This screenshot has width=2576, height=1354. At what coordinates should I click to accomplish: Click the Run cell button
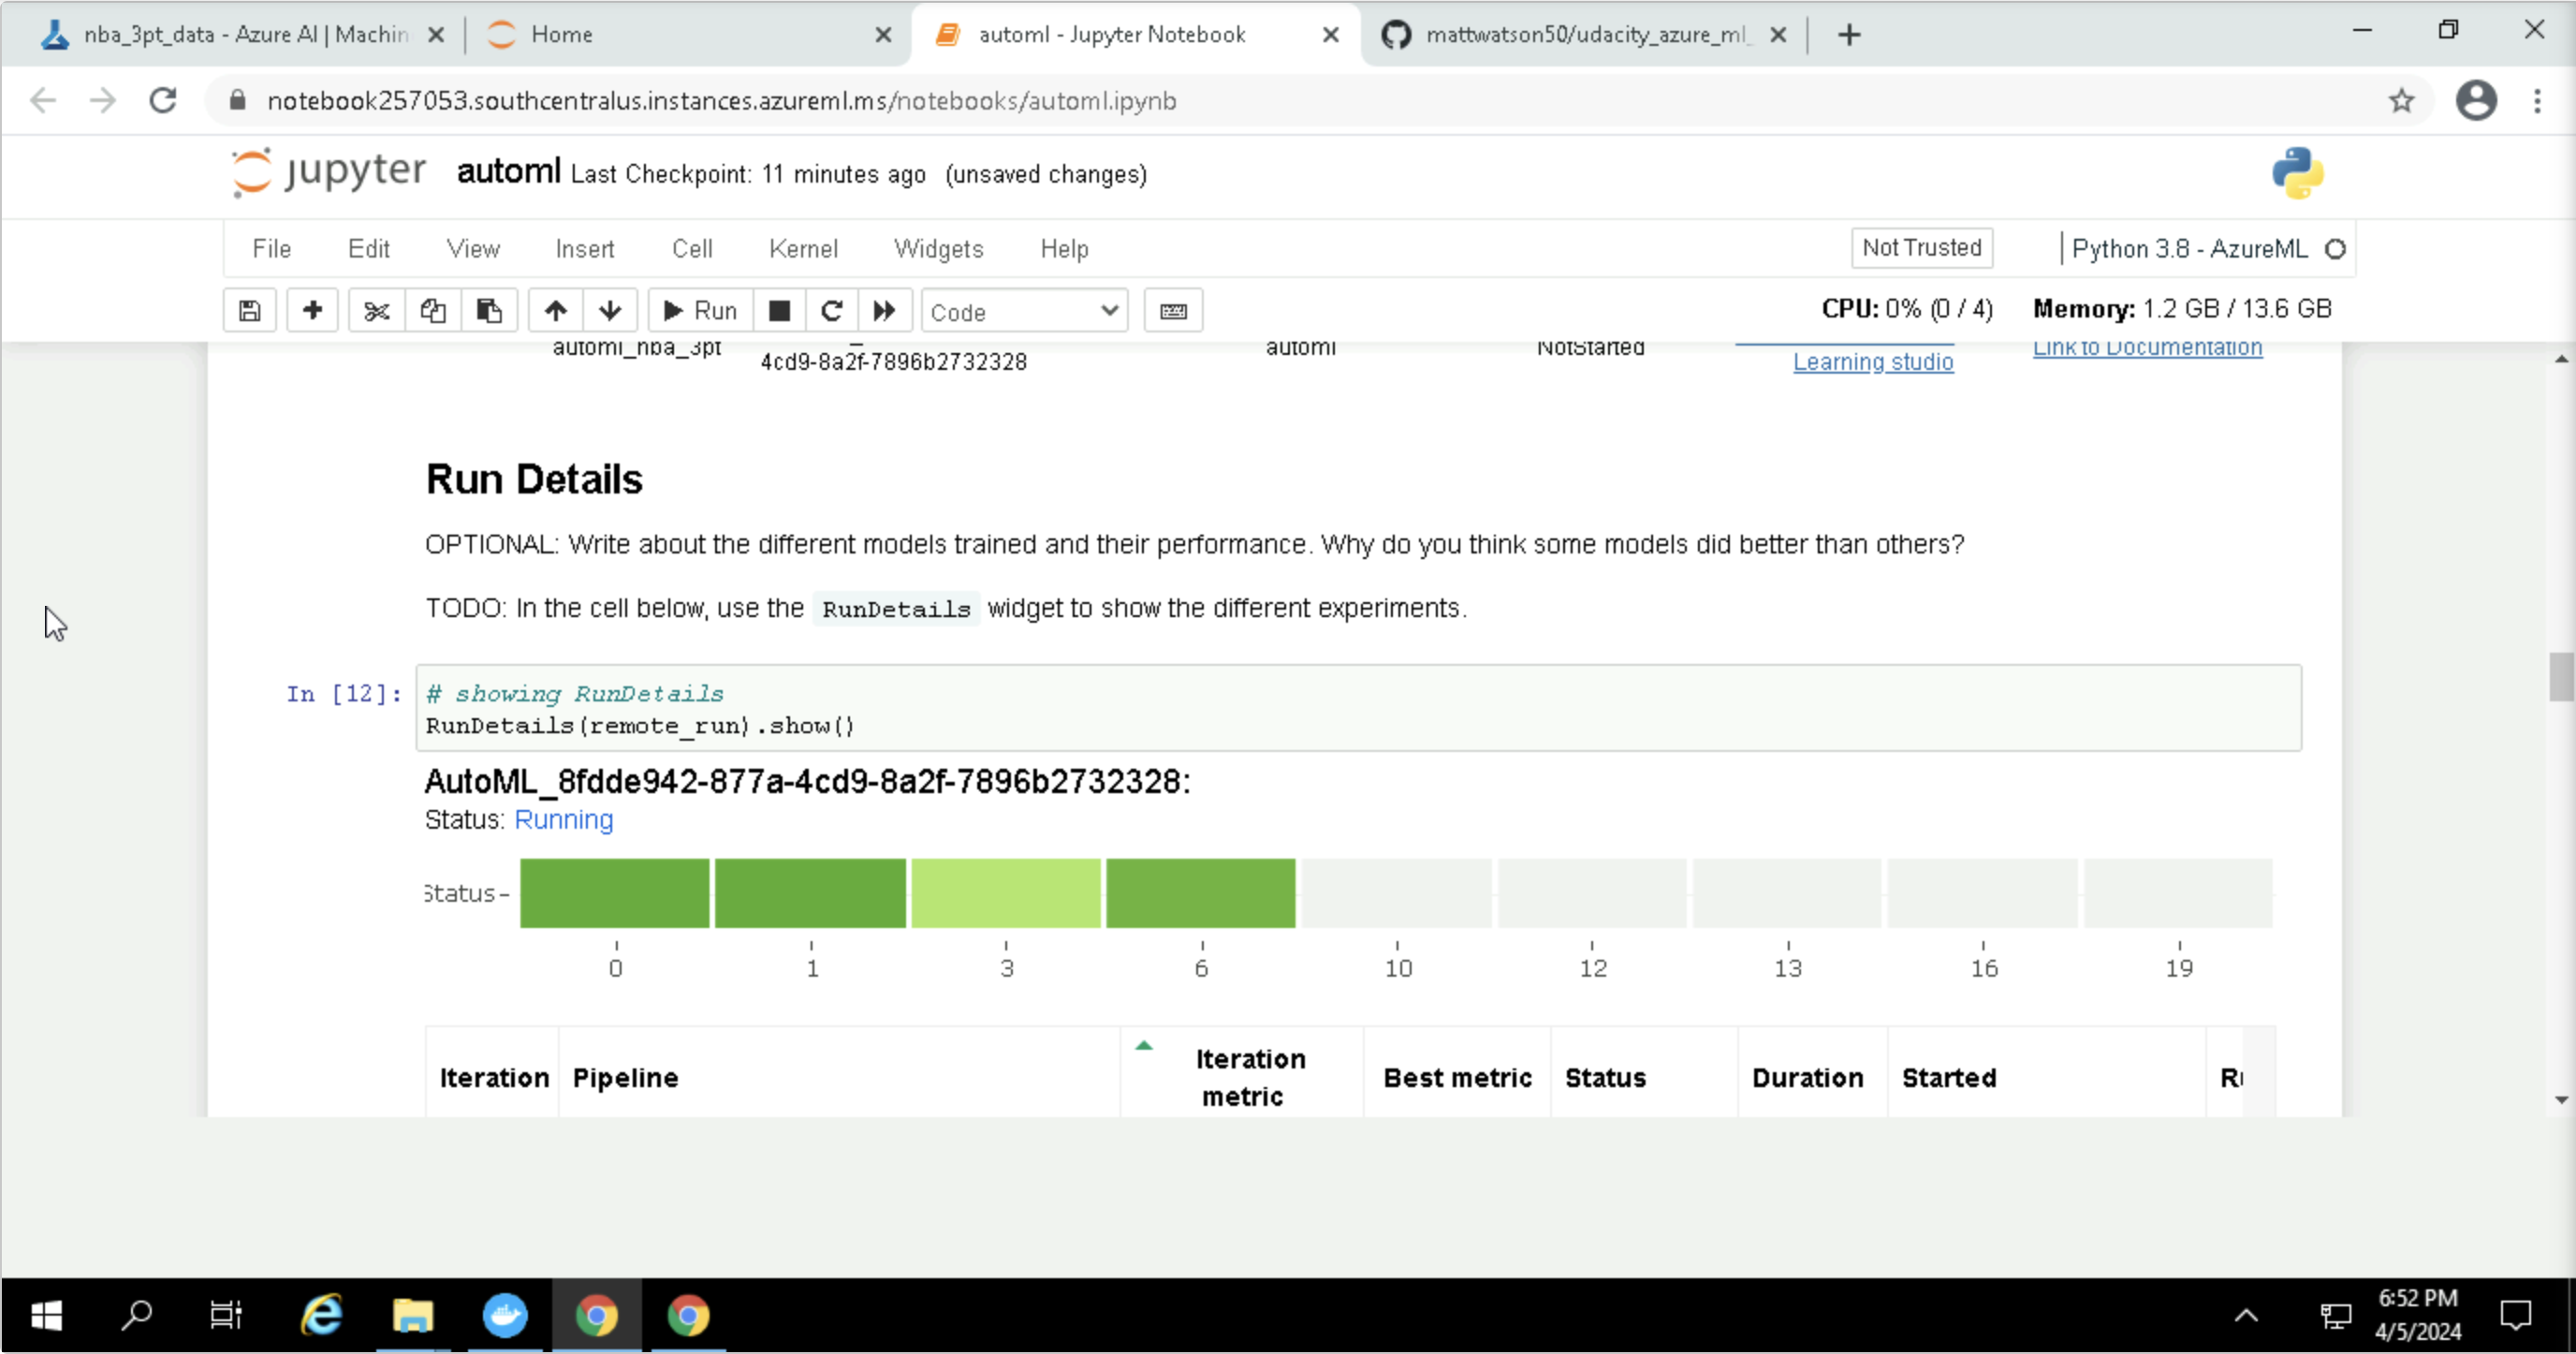(701, 311)
